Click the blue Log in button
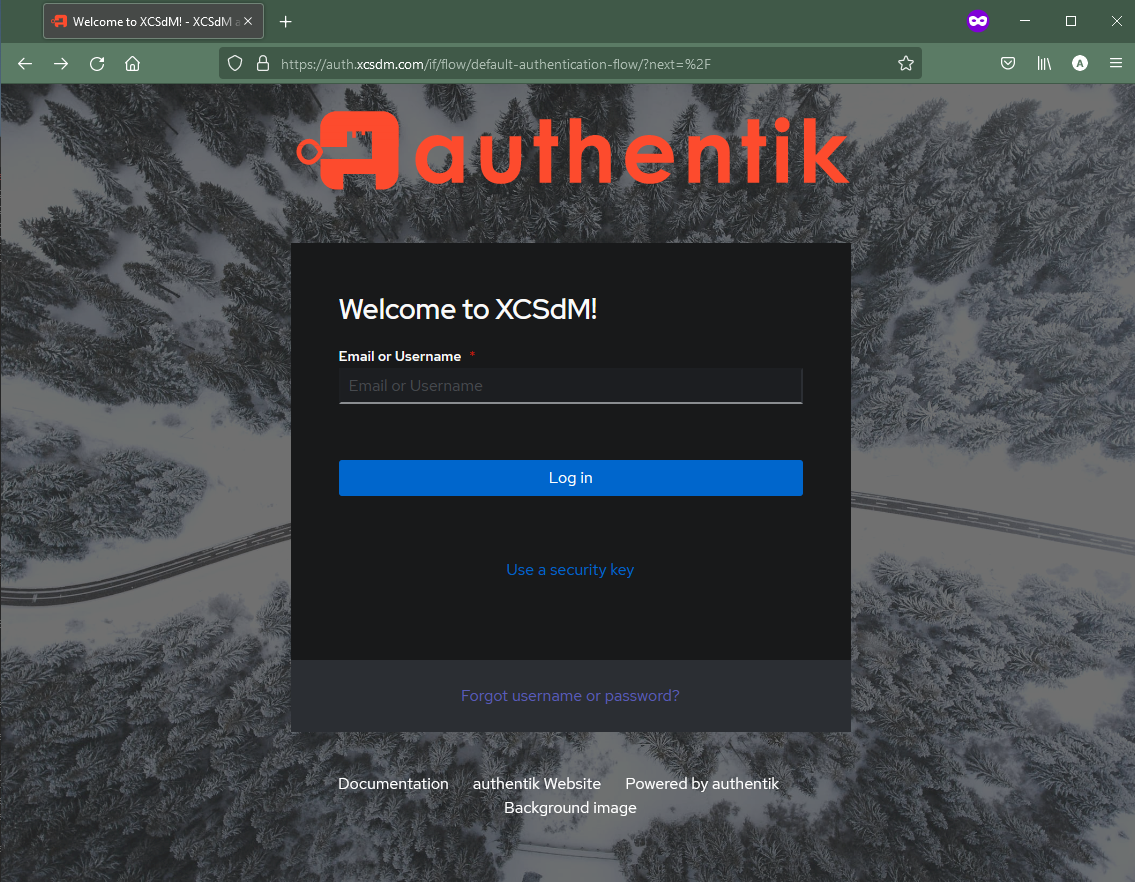This screenshot has width=1135, height=882. pos(570,478)
